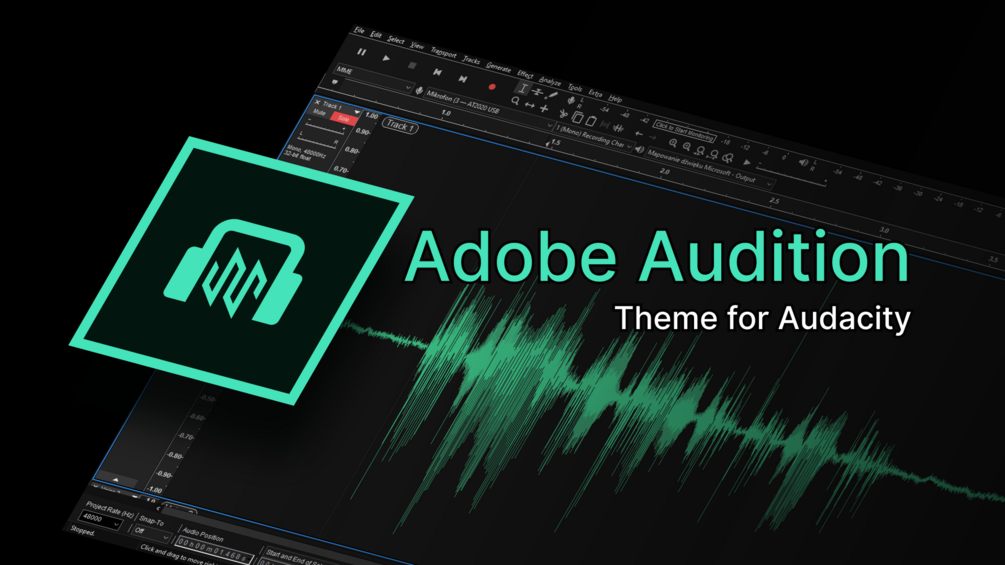Screen dimensions: 1005x565
Task: Click the Play-at-speed triangle icon
Action: coord(746,163)
